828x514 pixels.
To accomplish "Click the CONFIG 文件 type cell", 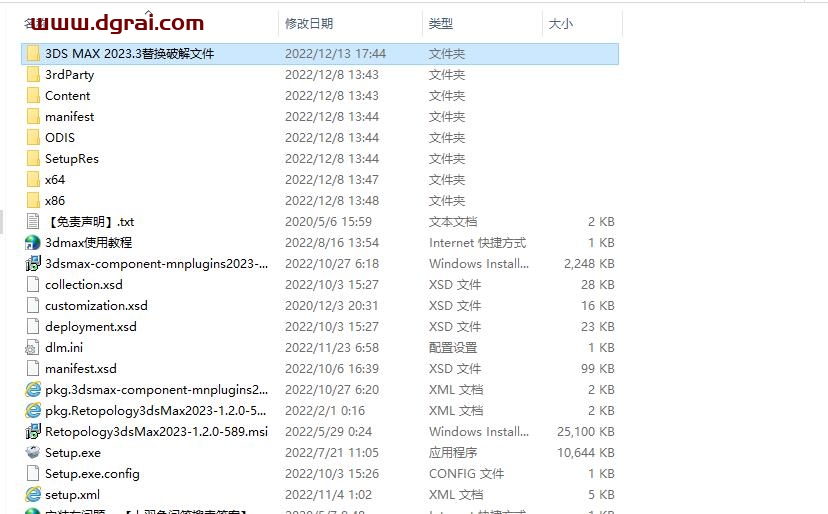I will (x=466, y=474).
